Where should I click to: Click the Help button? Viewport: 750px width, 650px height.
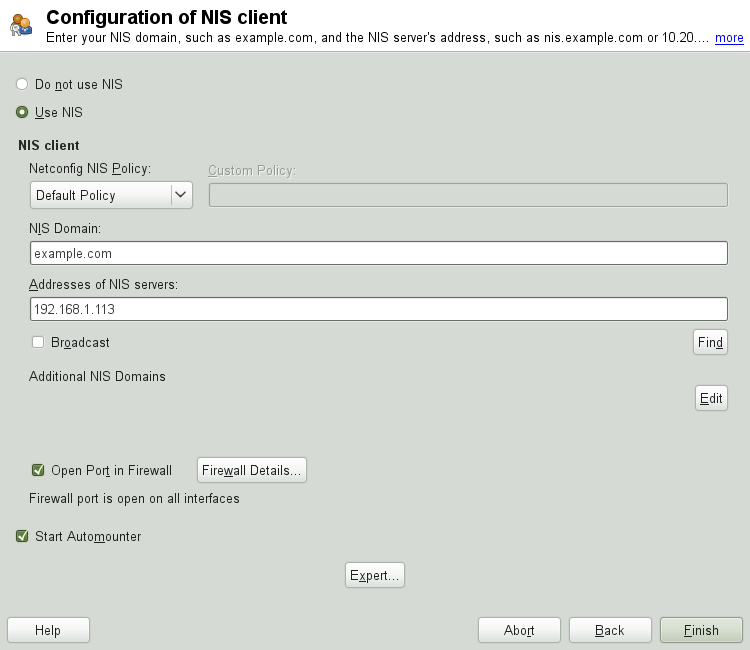click(x=48, y=630)
